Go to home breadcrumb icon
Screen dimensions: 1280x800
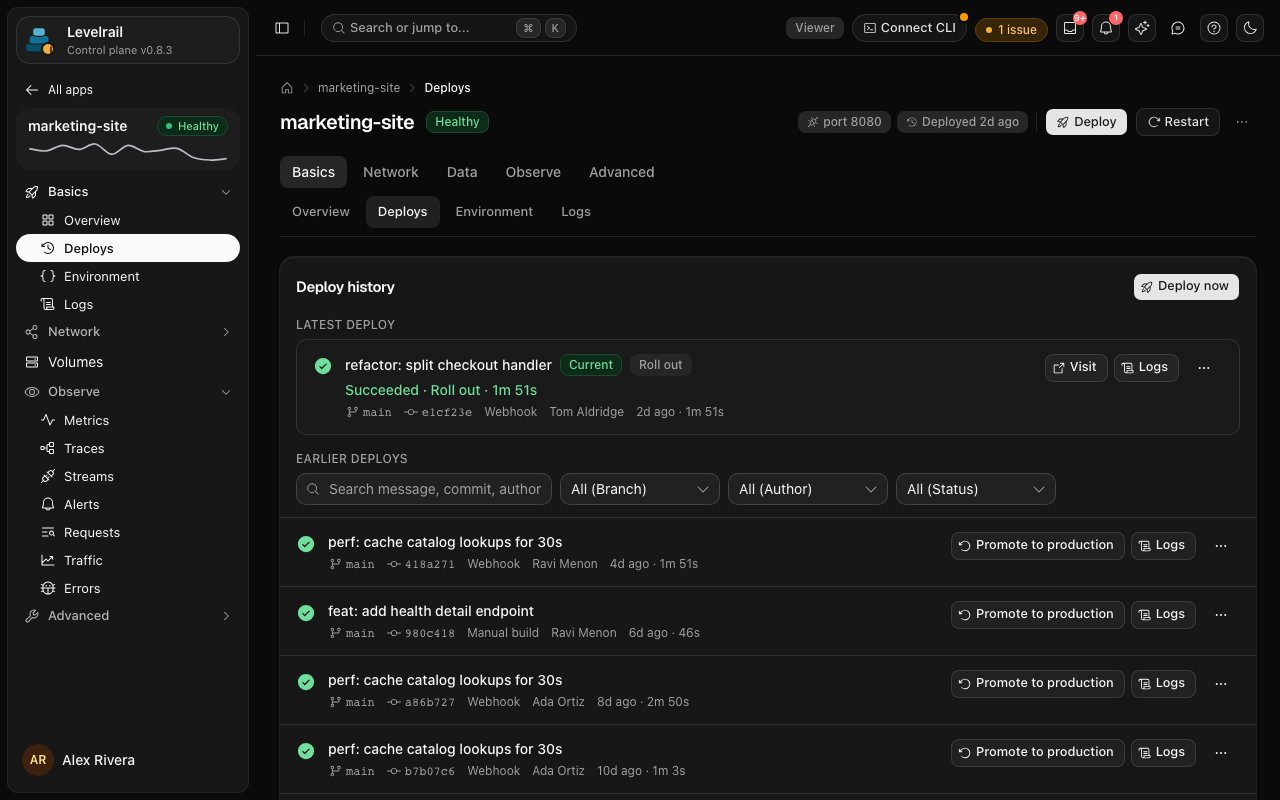point(287,88)
